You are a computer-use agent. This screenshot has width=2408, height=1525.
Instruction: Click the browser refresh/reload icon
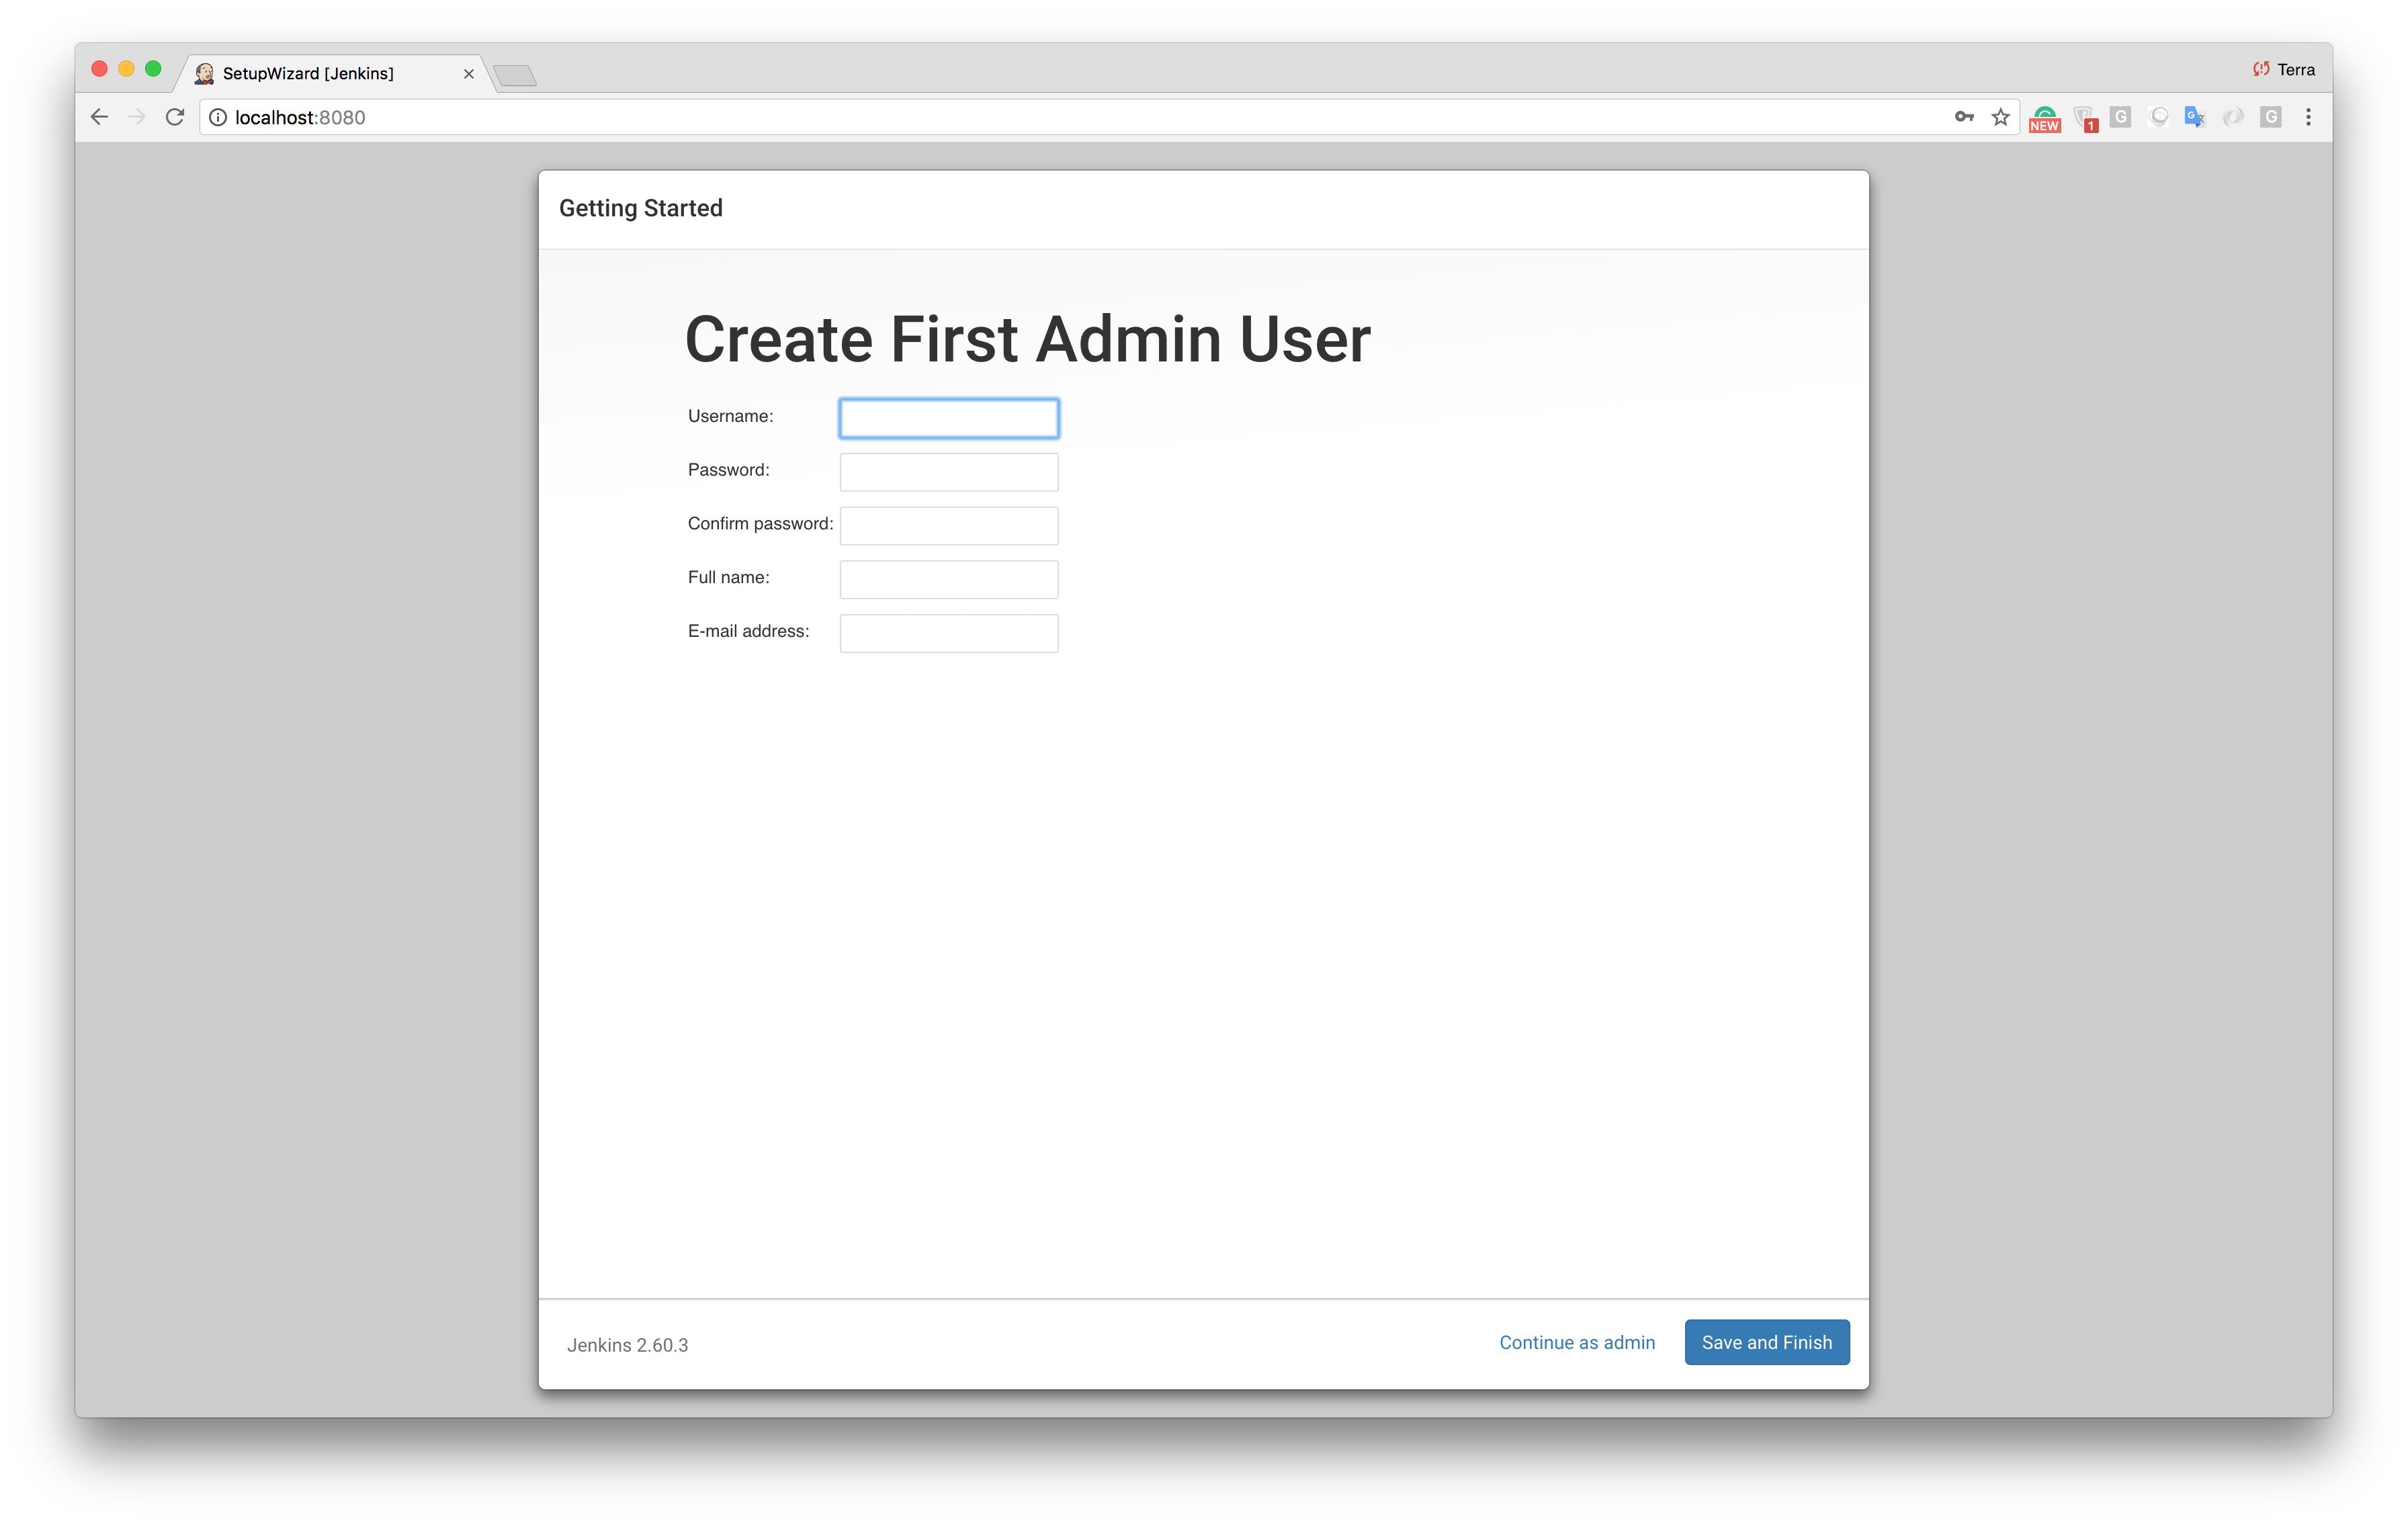175,116
